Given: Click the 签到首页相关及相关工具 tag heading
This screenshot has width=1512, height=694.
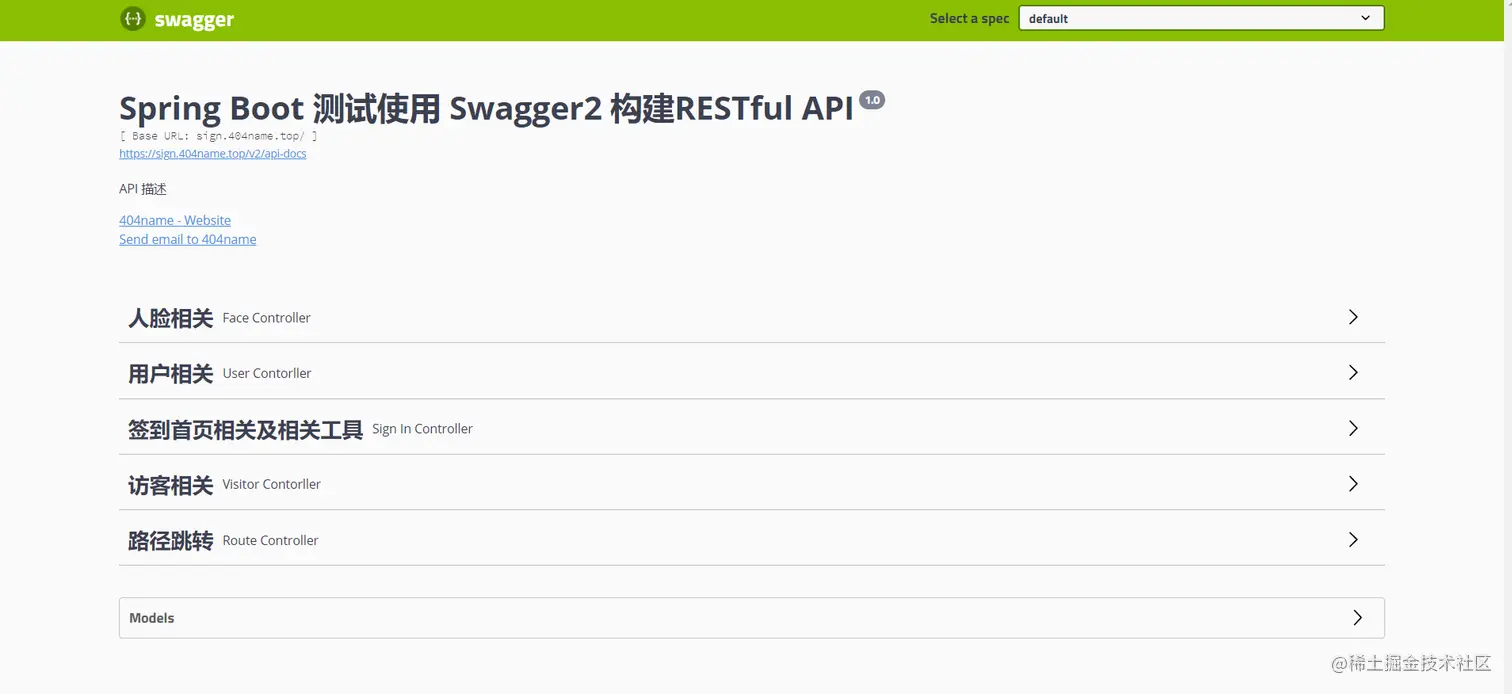Looking at the screenshot, I should [245, 429].
